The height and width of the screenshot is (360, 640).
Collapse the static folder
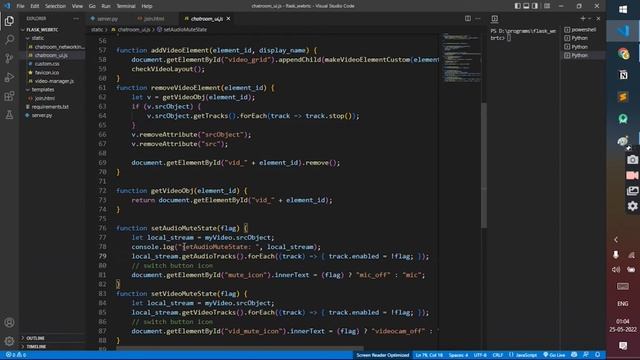tap(38, 38)
